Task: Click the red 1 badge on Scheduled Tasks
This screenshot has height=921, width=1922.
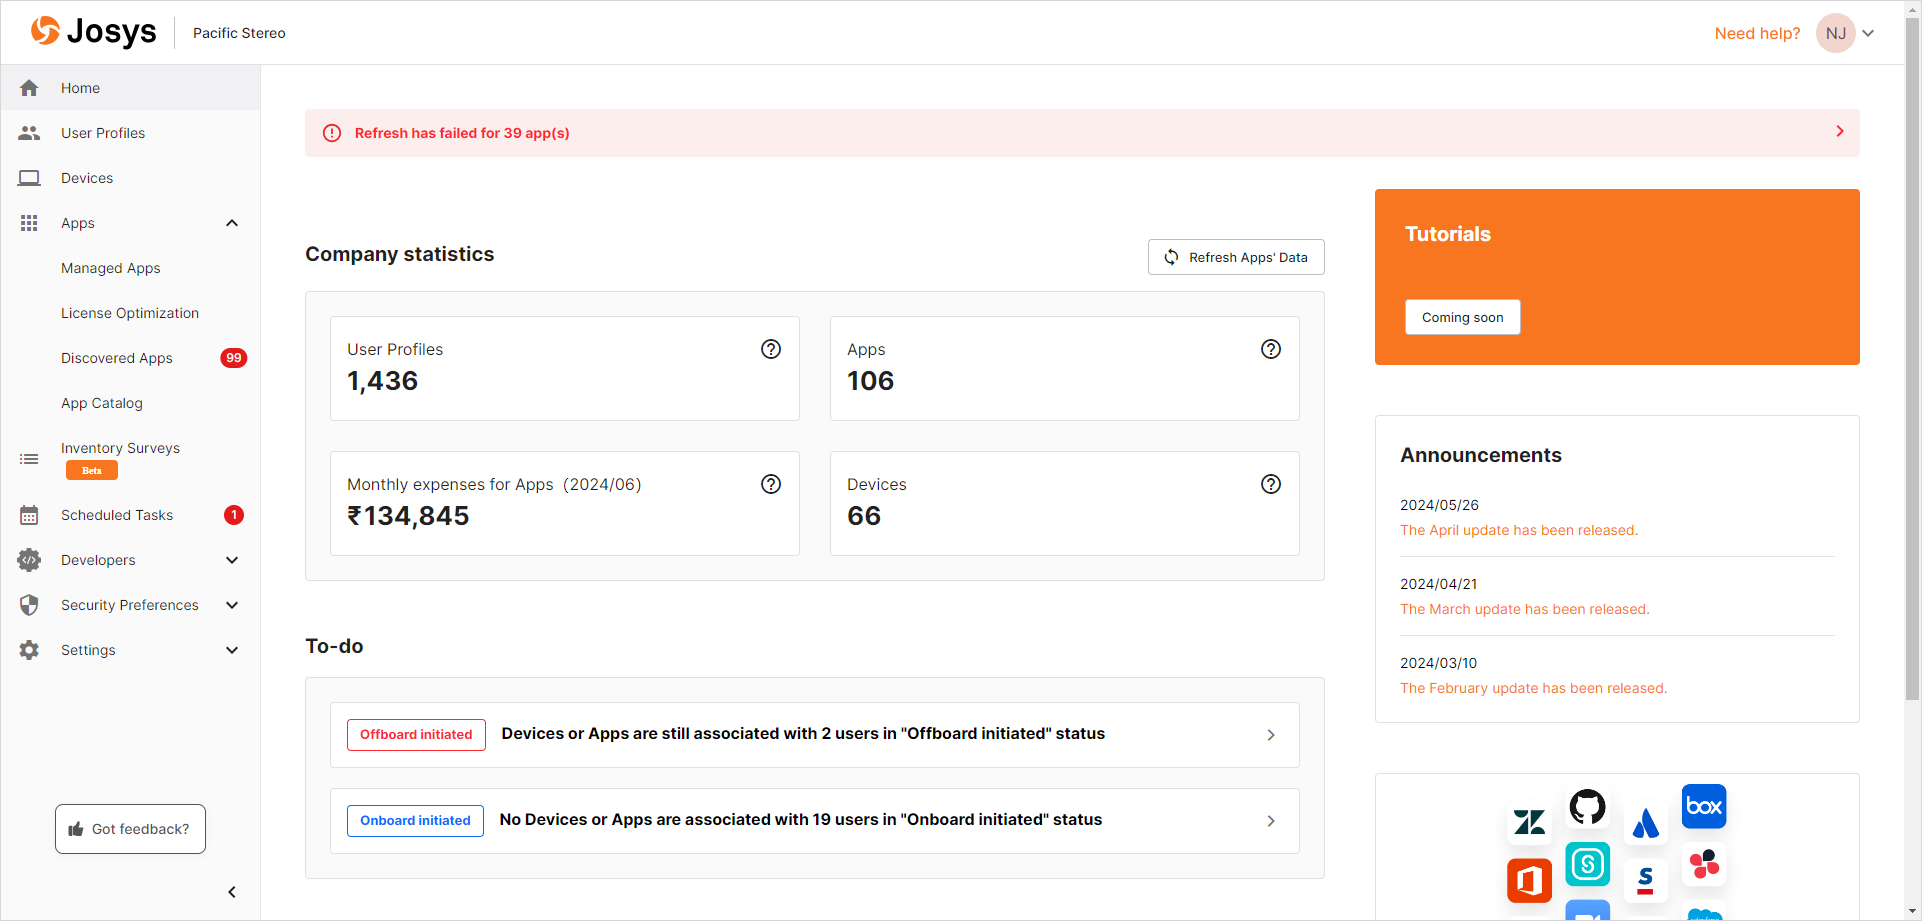Action: click(x=234, y=515)
